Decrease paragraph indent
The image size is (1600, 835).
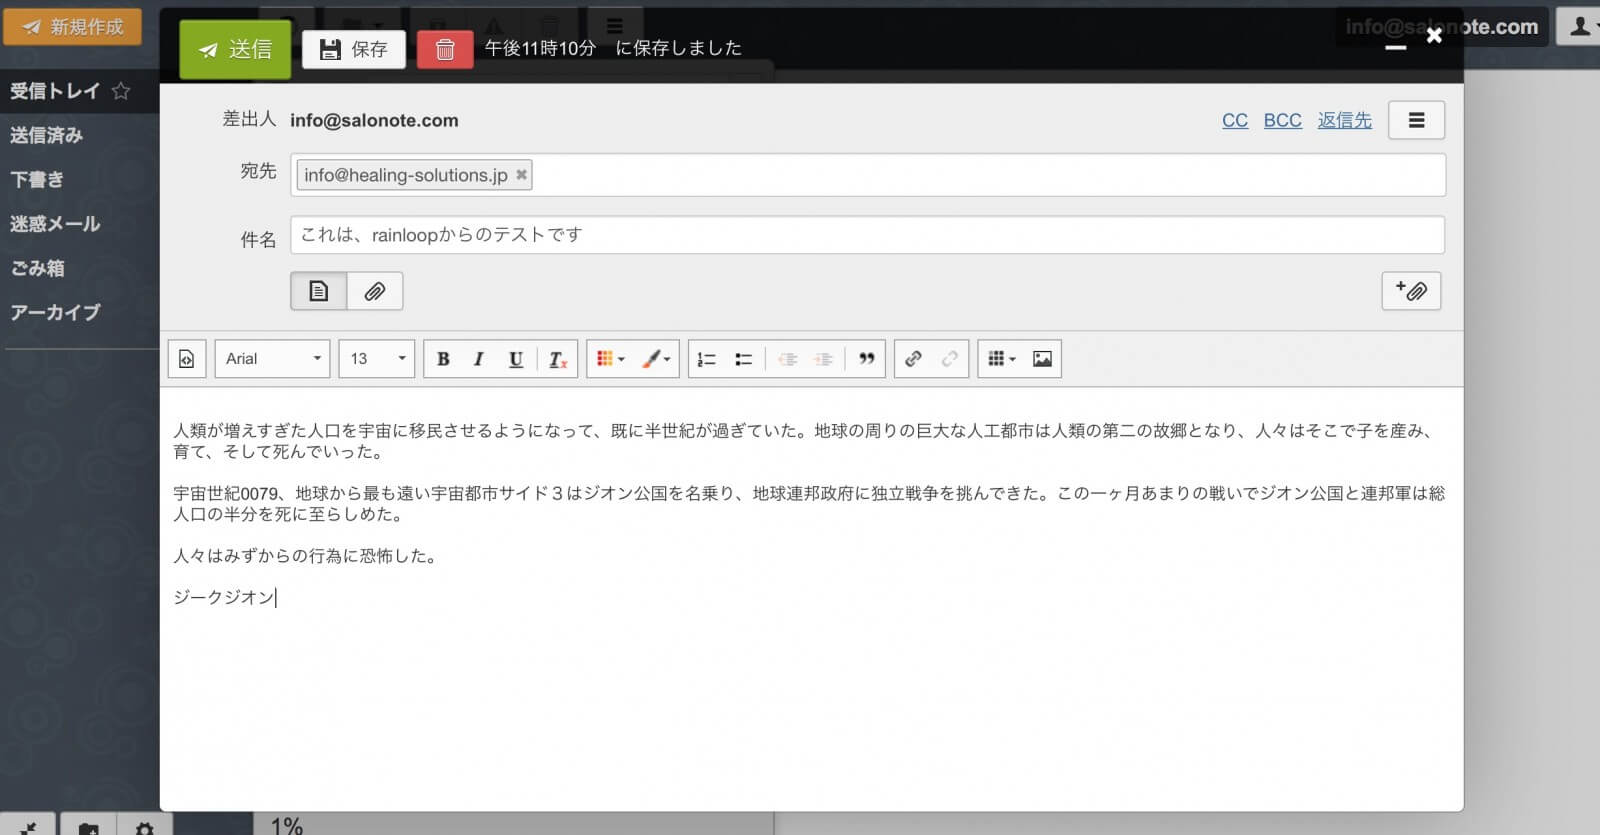[787, 359]
